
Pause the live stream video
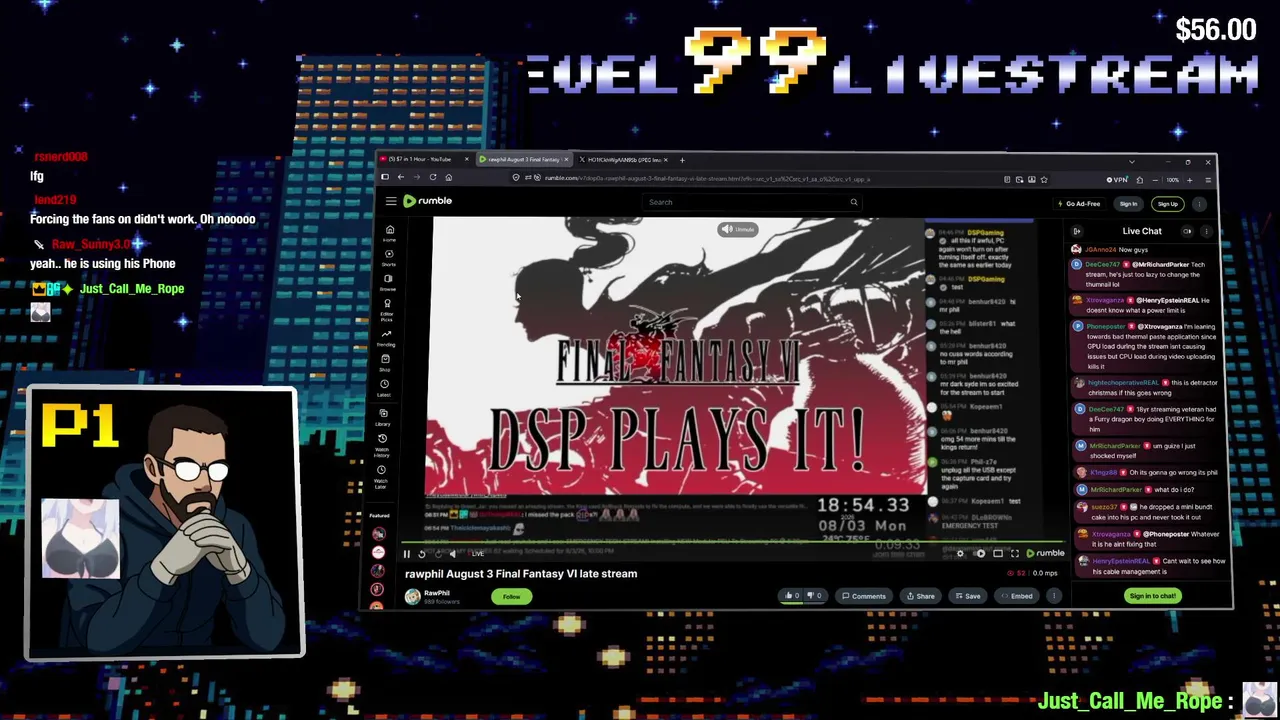tap(407, 554)
